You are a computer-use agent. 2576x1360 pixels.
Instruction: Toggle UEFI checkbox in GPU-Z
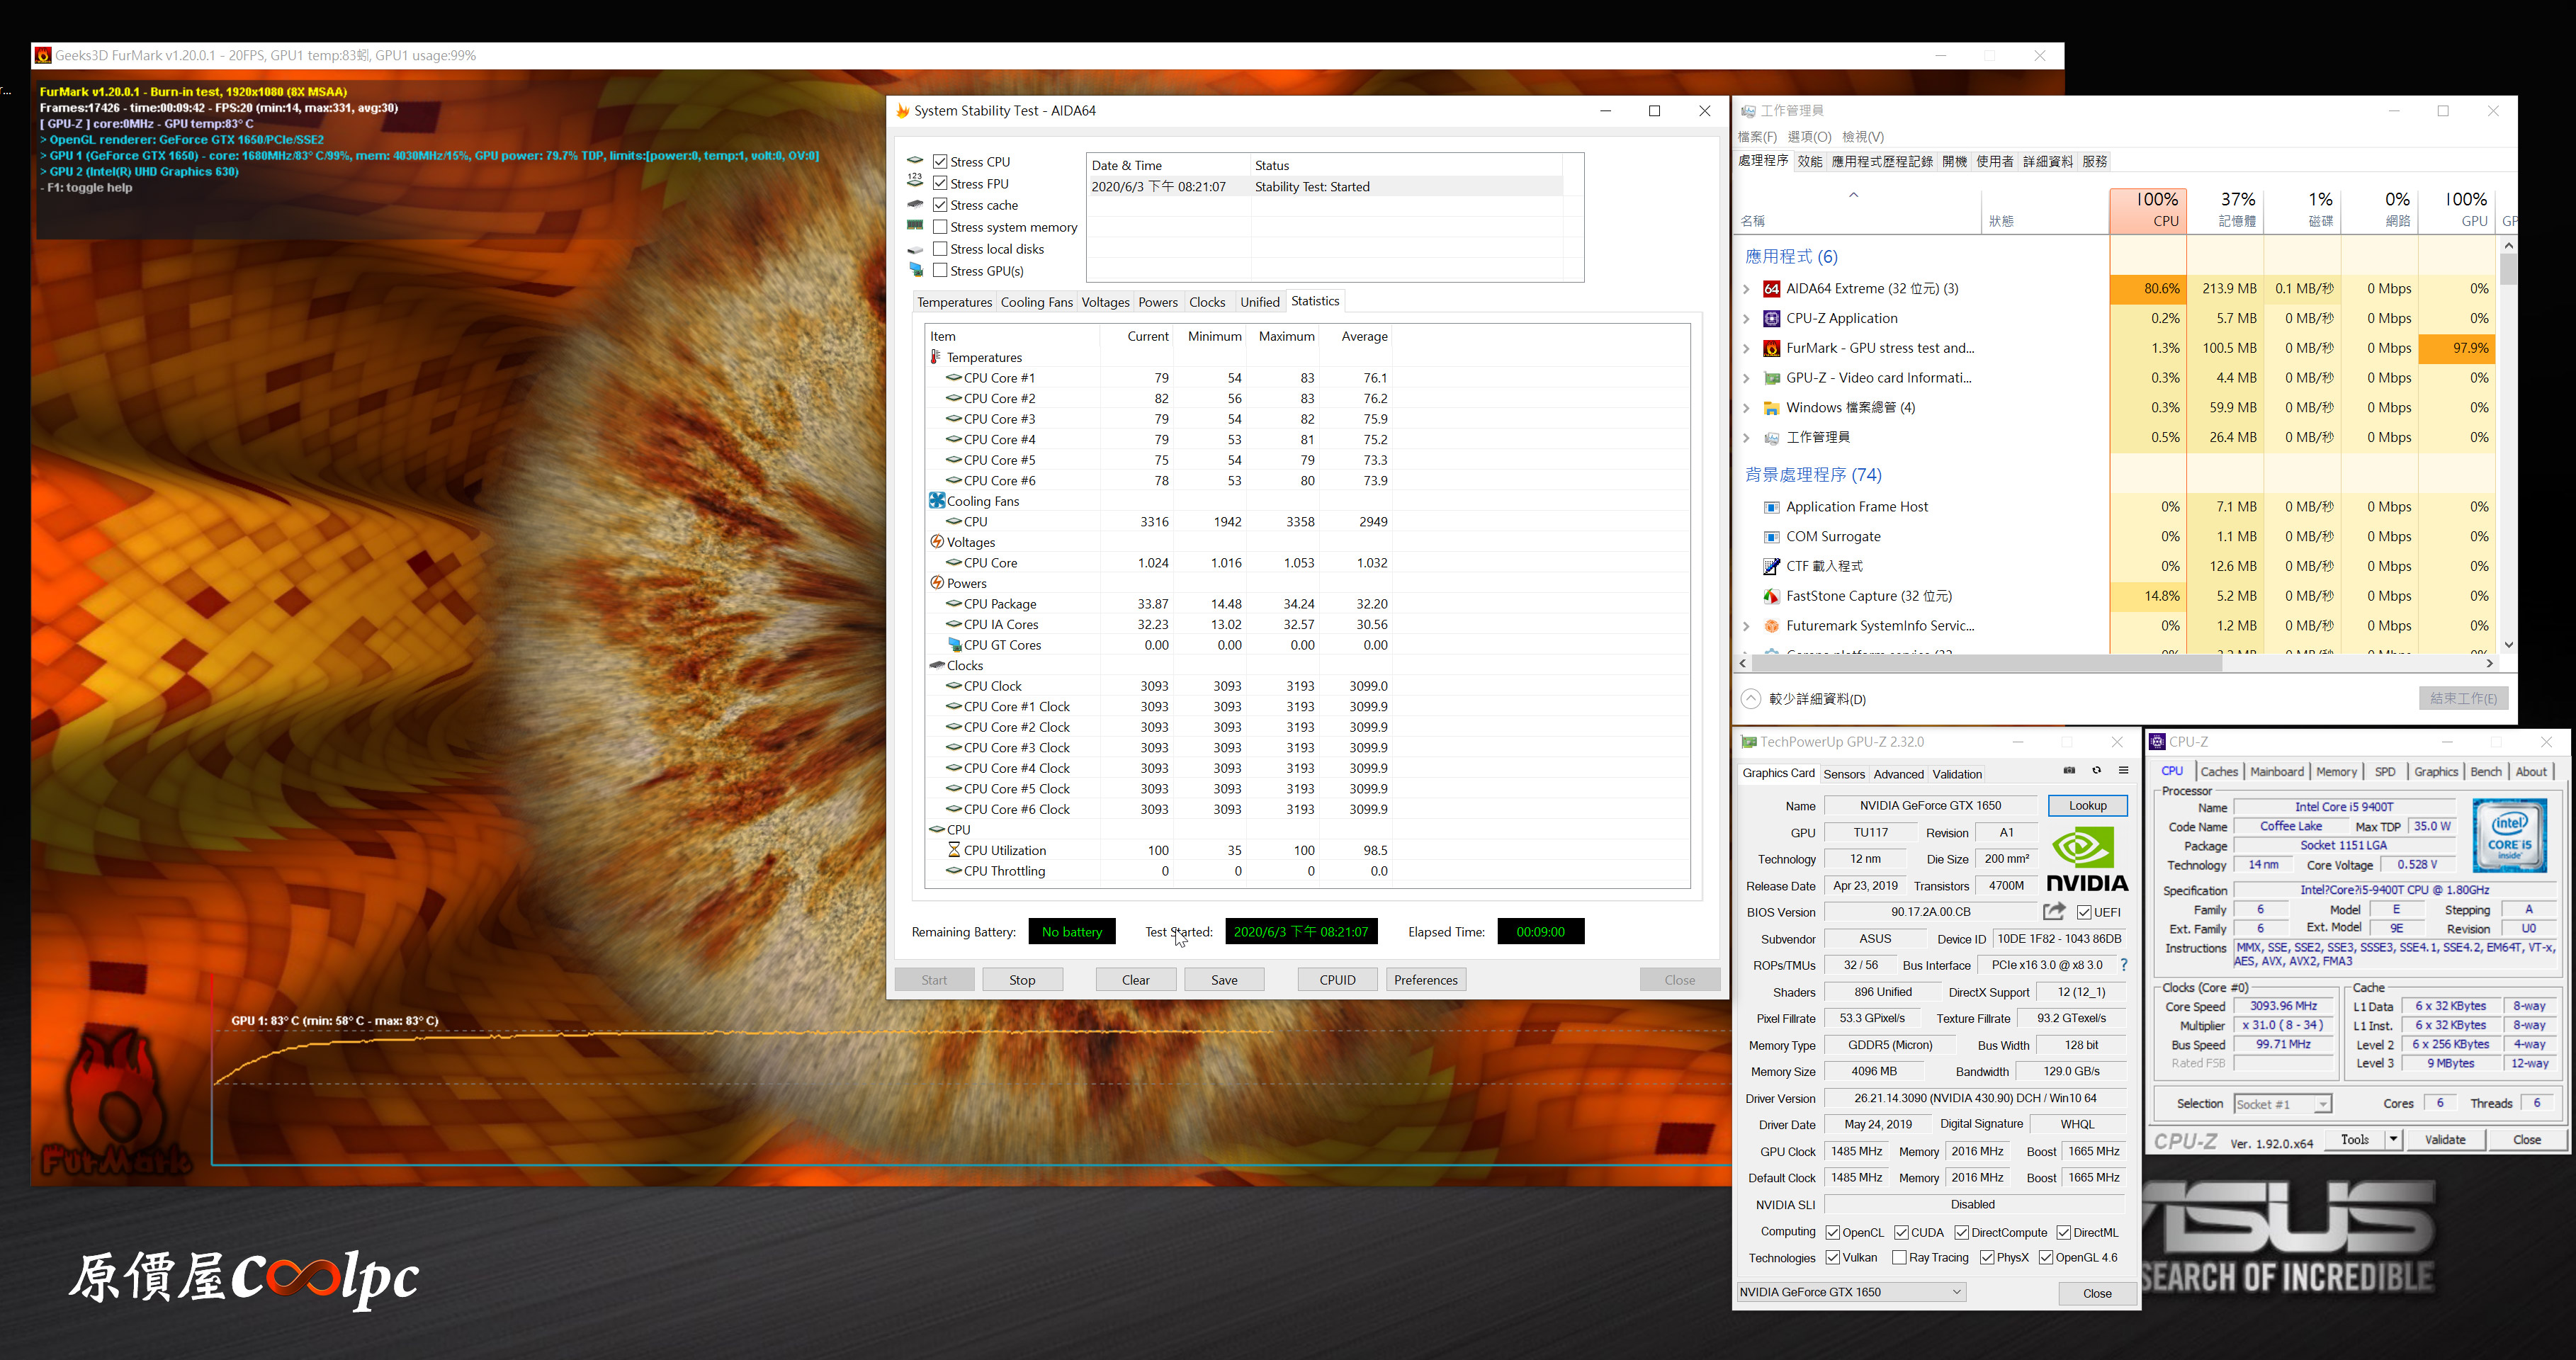(2084, 912)
